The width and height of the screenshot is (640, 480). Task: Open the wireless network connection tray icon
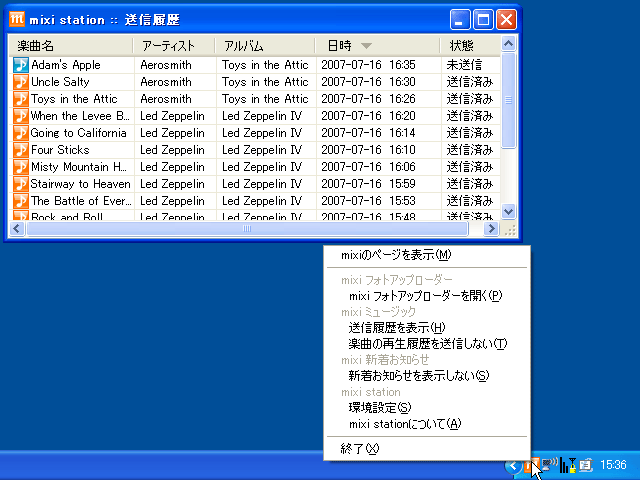[549, 464]
